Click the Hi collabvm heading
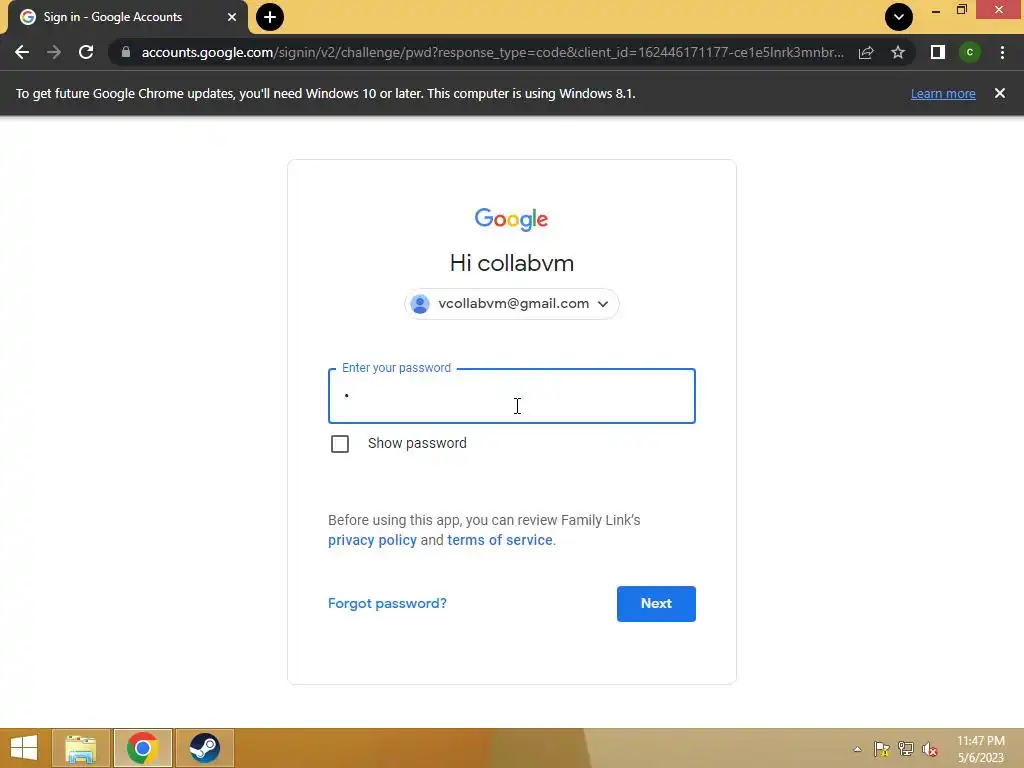 click(512, 263)
